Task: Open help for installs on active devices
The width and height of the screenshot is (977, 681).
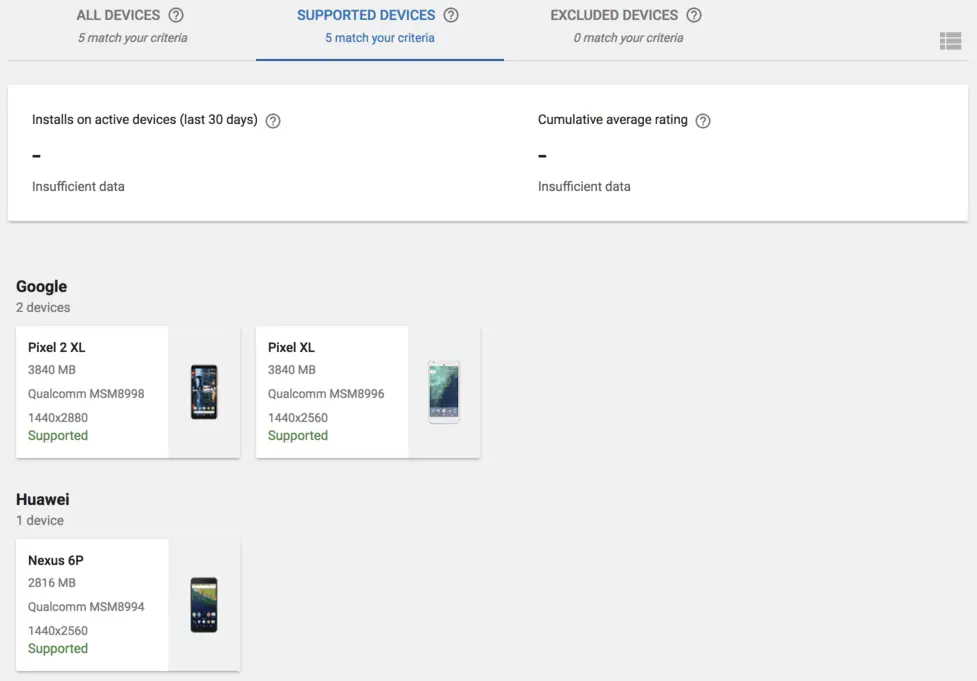Action: [273, 121]
